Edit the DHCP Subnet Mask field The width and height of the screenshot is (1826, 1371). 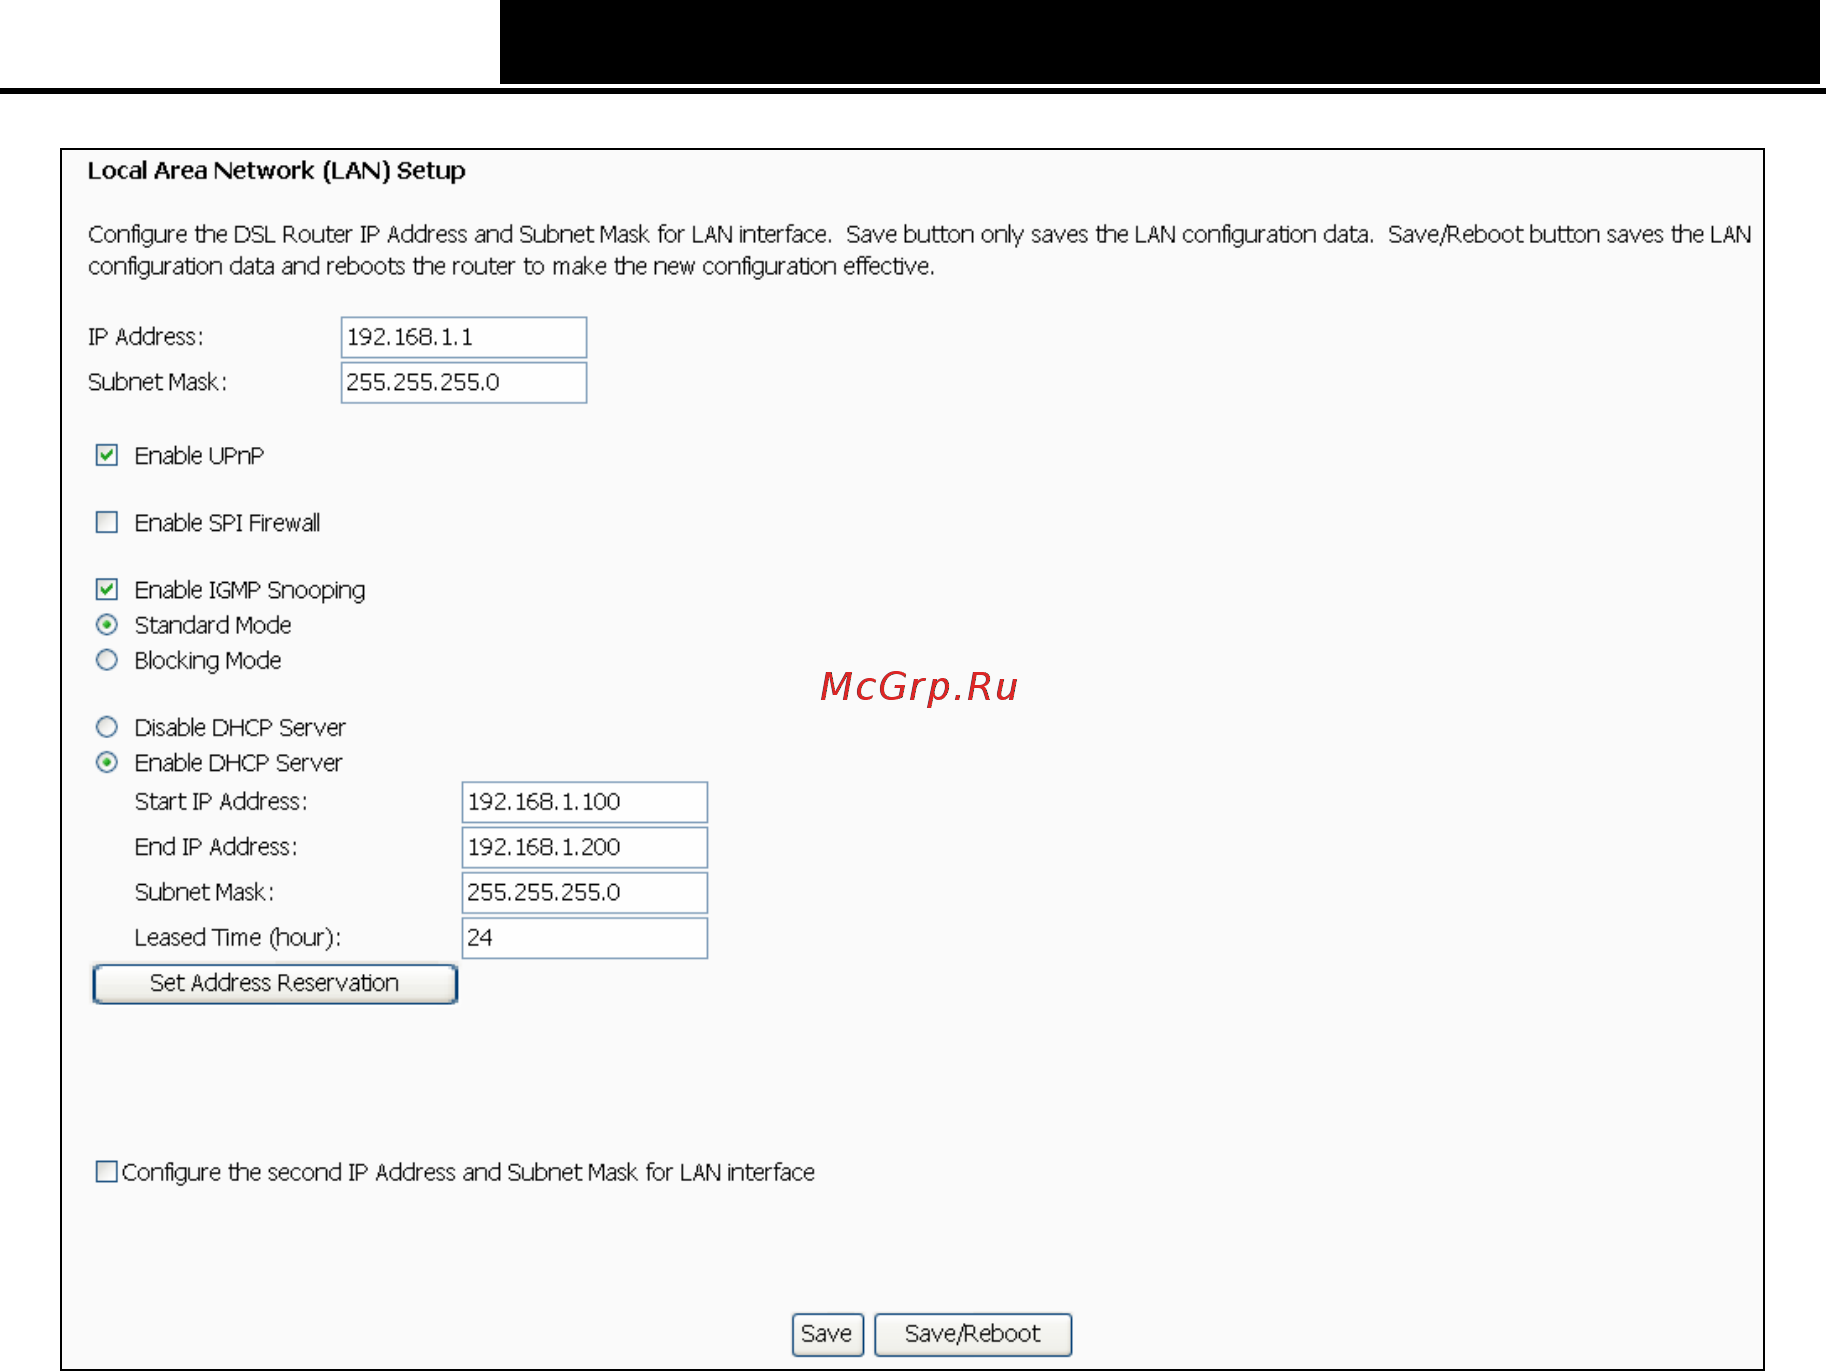[x=585, y=892]
